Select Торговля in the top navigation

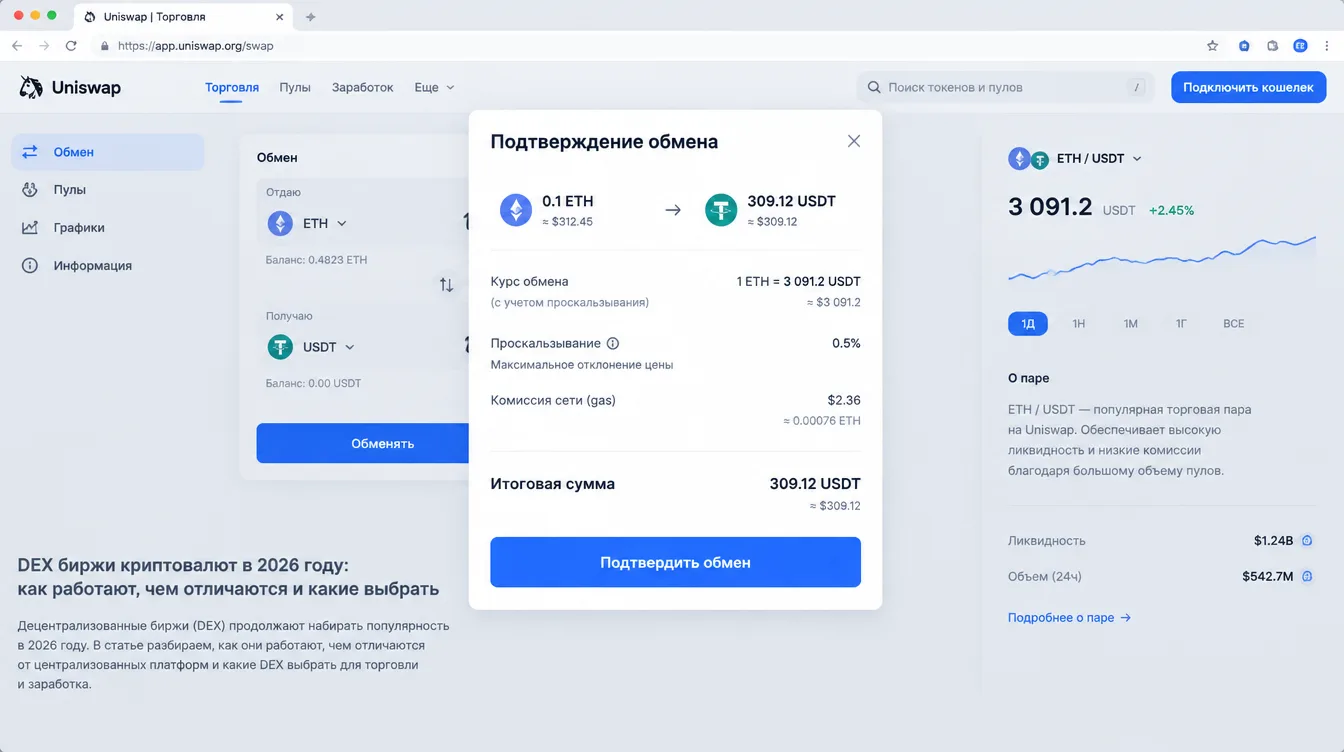[232, 88]
